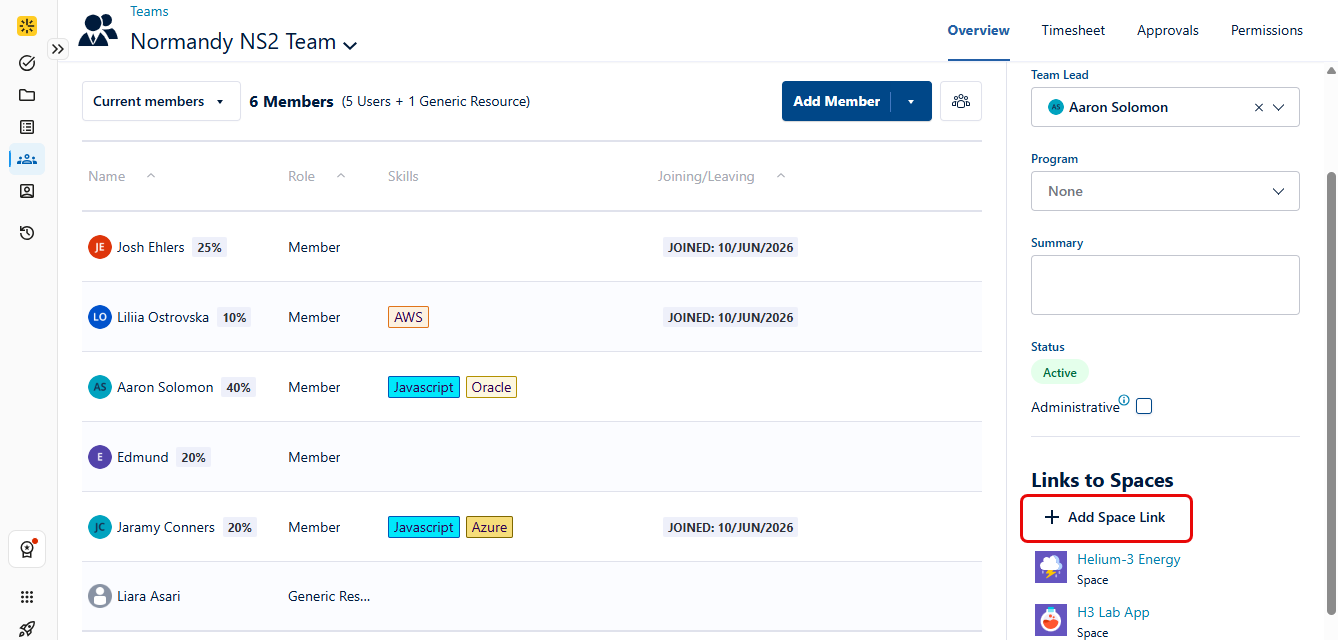Click the Helium-3 Energy space icon
The height and width of the screenshot is (640, 1338).
(1051, 567)
